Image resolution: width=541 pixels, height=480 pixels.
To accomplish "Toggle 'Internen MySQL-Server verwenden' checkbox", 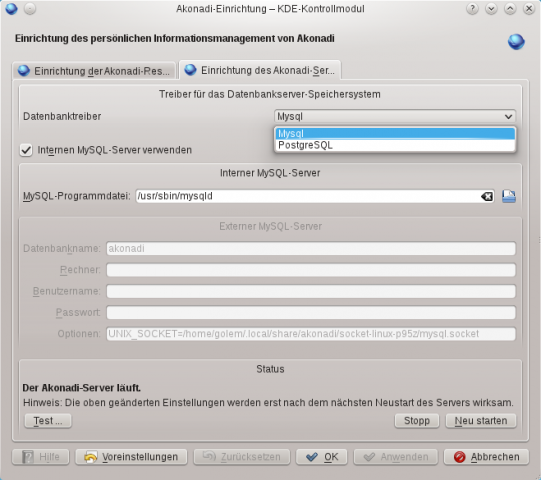I will [x=26, y=150].
